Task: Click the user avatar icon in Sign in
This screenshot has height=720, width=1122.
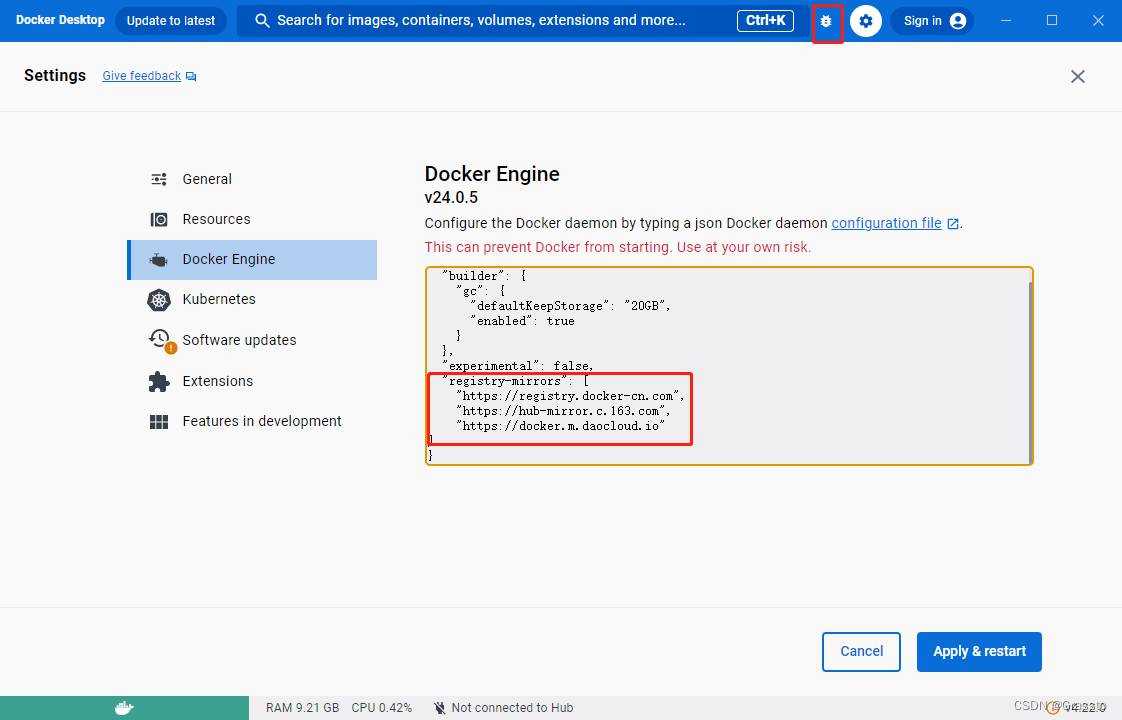Action: pyautogui.click(x=957, y=21)
